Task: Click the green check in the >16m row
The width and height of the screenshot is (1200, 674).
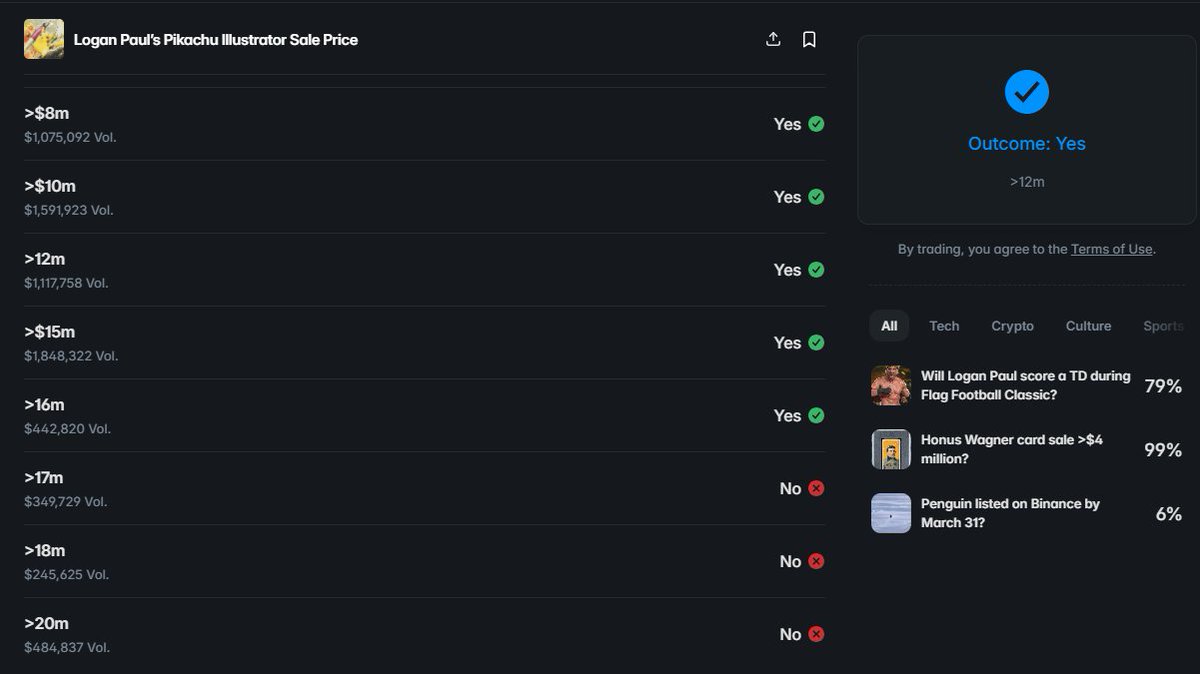Action: point(816,416)
